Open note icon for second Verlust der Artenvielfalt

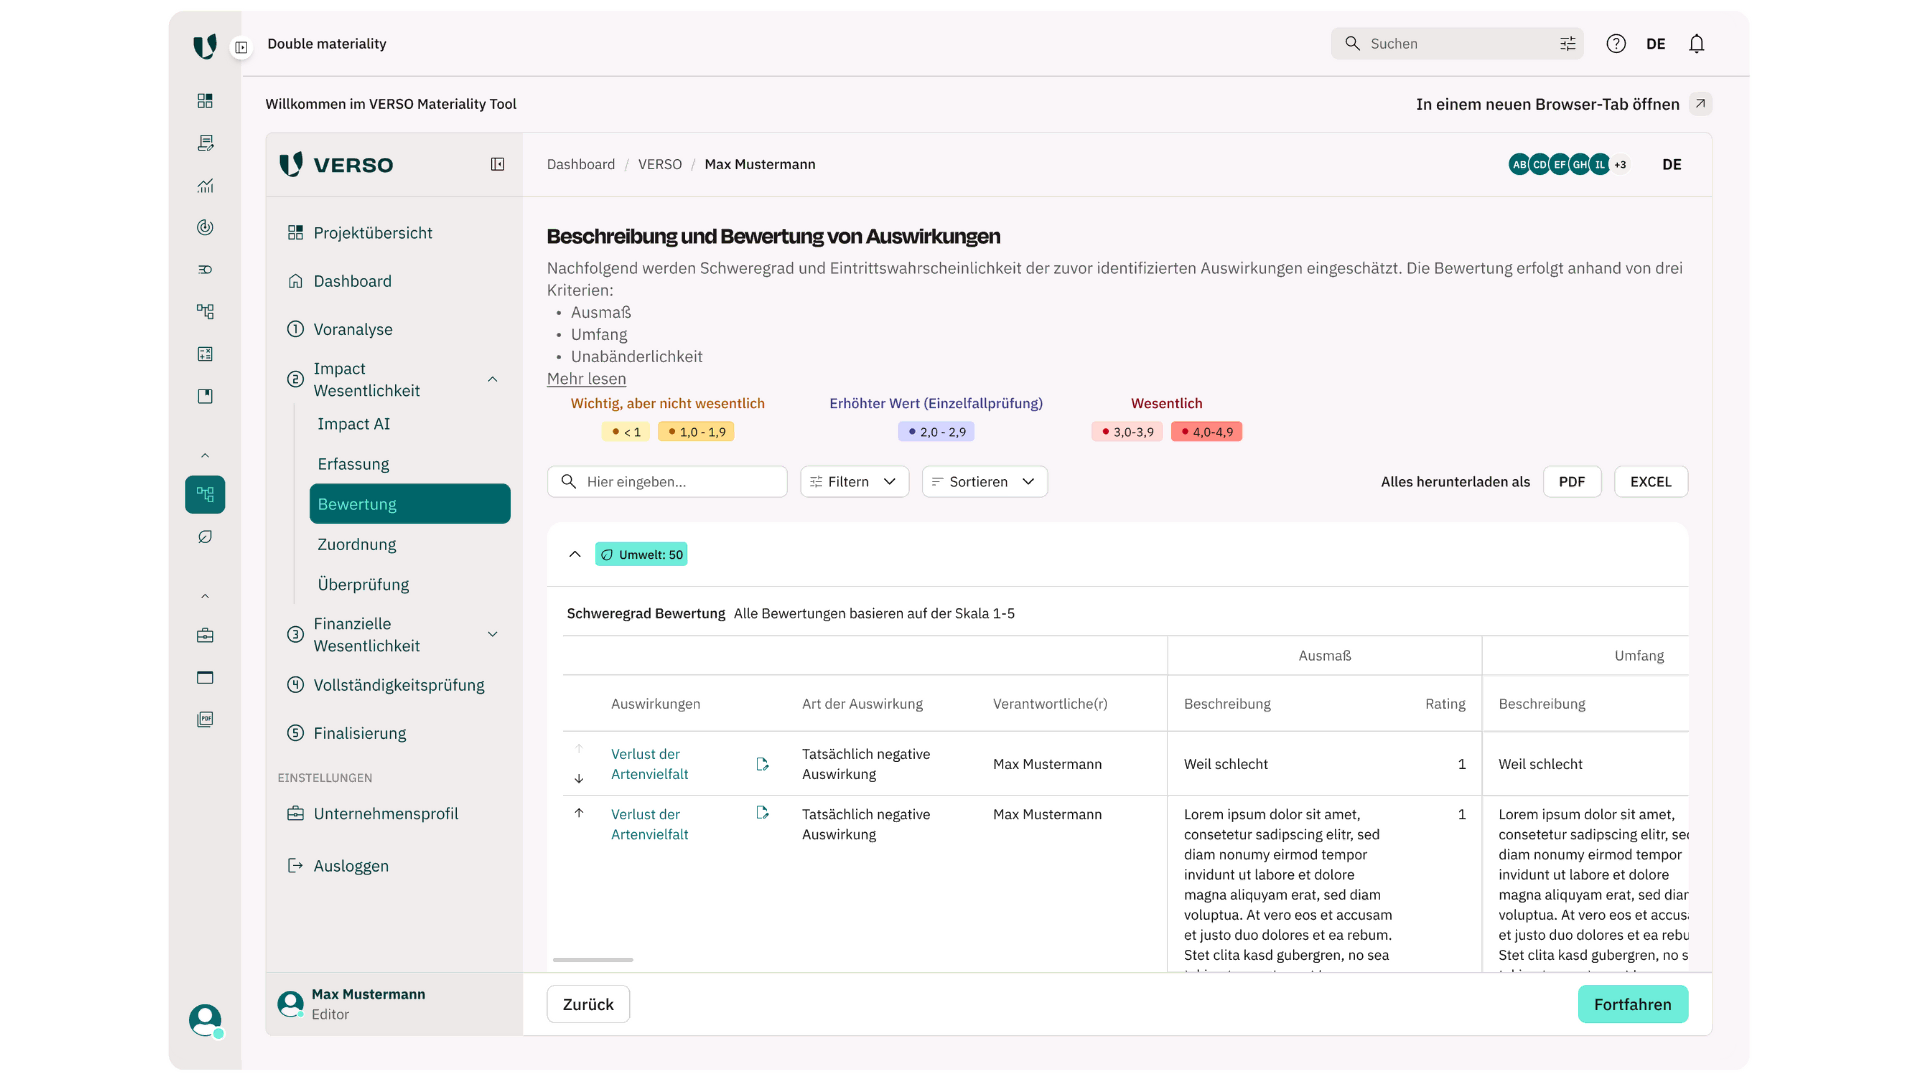tap(762, 813)
